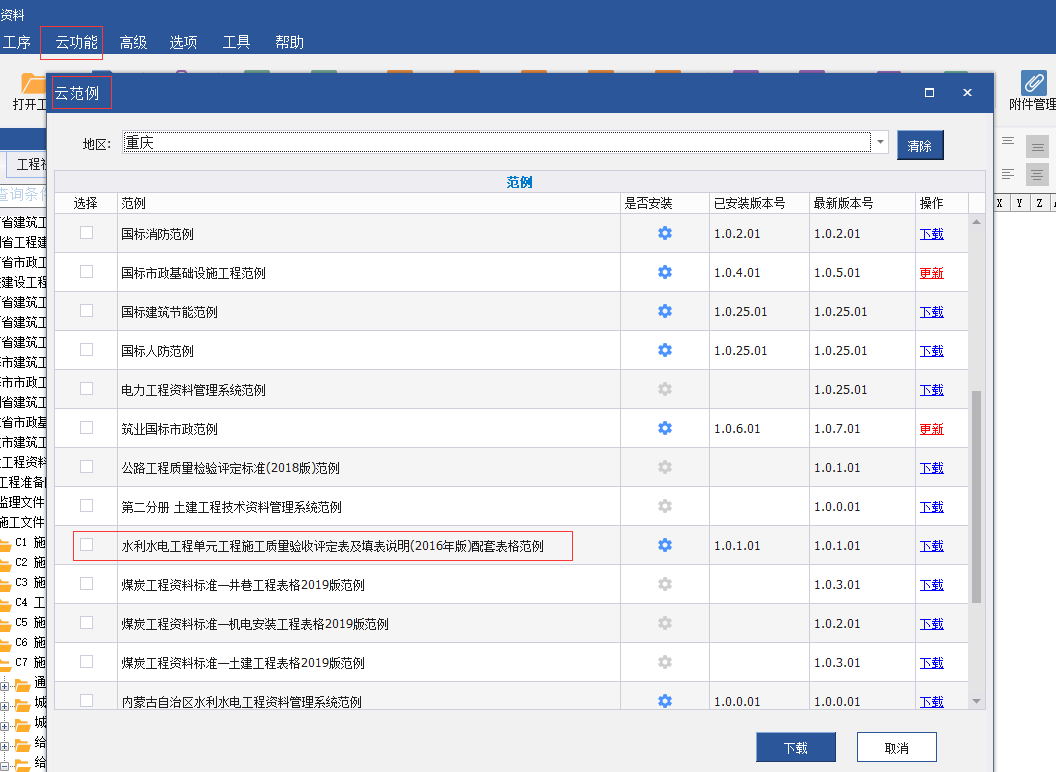This screenshot has width=1056, height=772.
Task: Click the scrollbar up arrow of the list
Action: click(977, 222)
